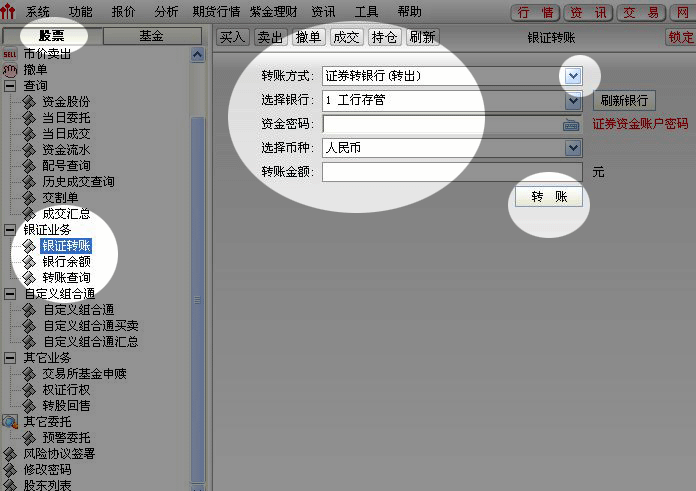The width and height of the screenshot is (696, 491).
Task: Click into the 转账金额 amount field
Action: pyautogui.click(x=452, y=172)
